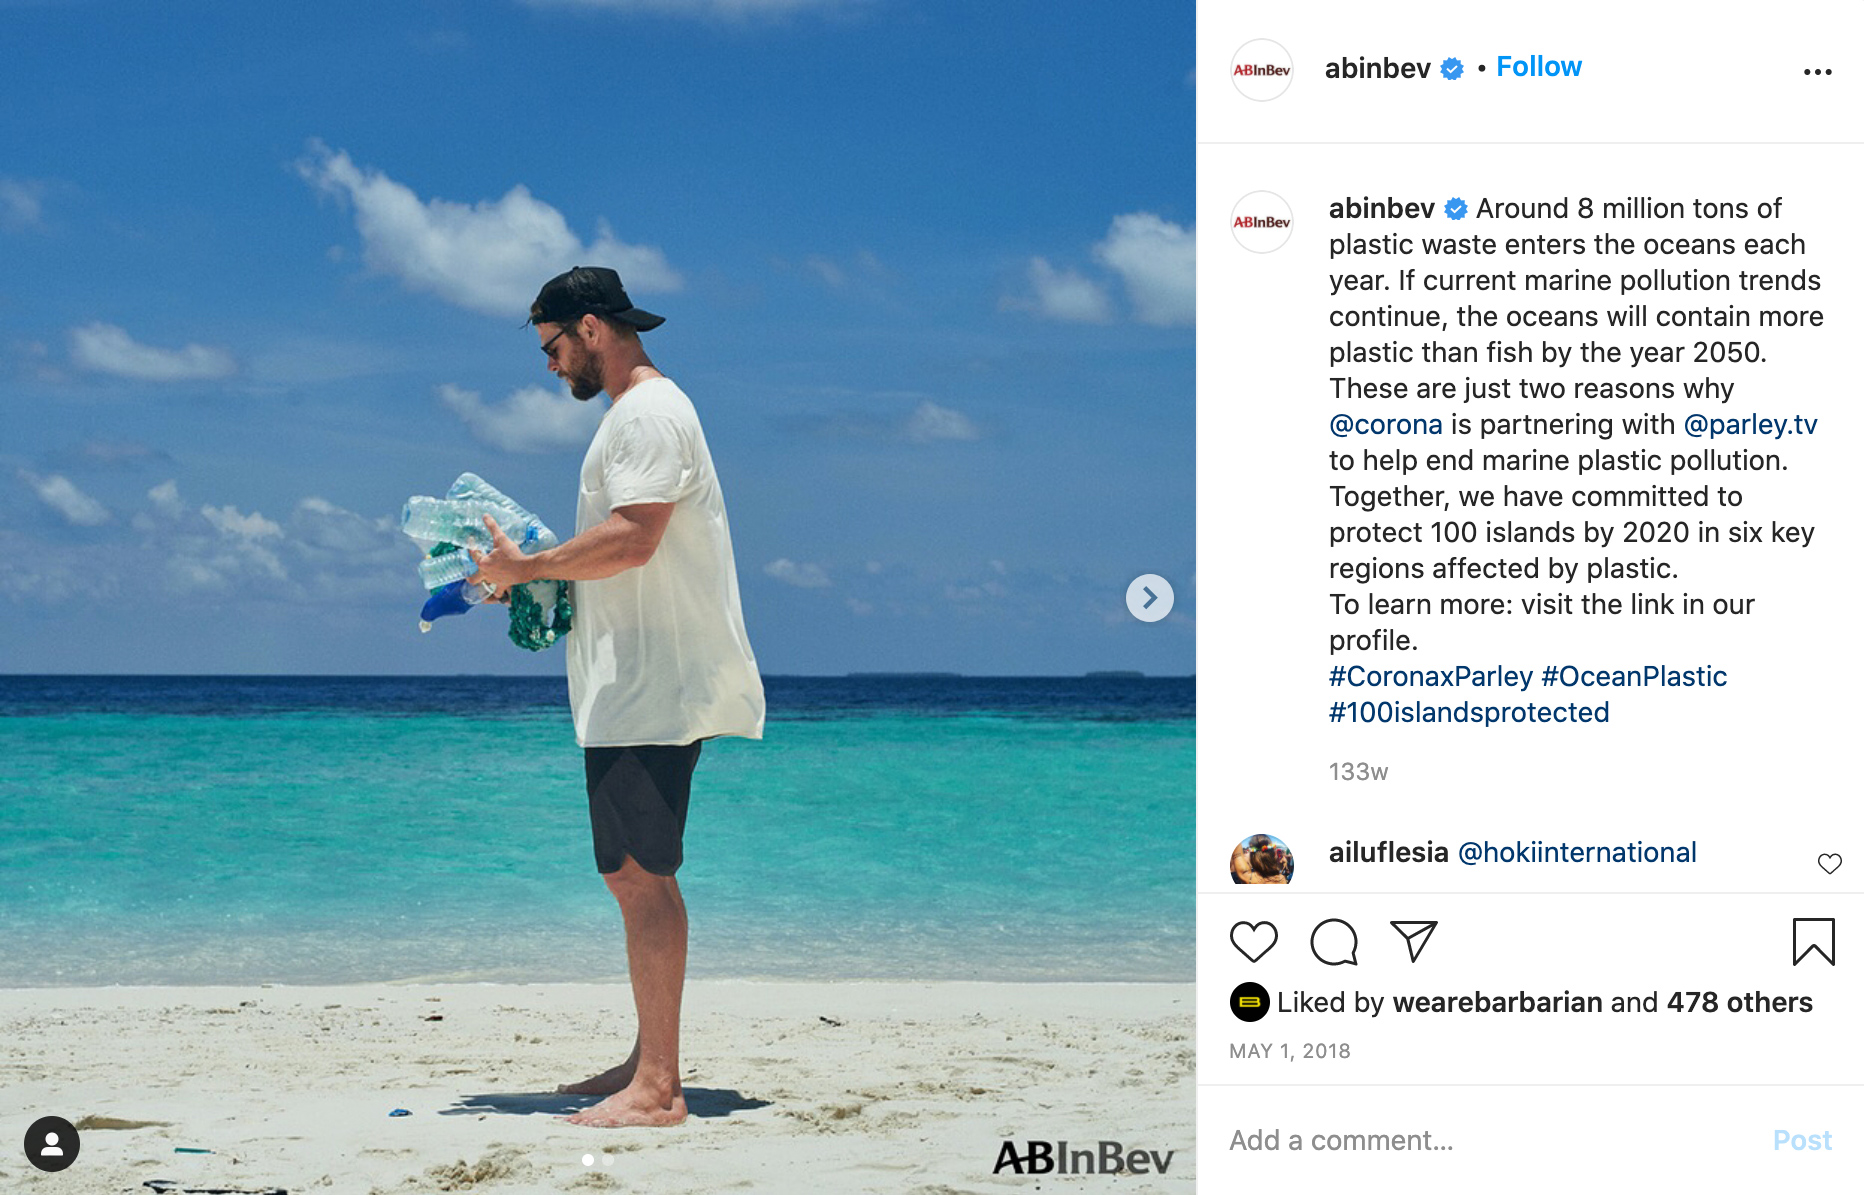Go to next photo with the arrow
Screen dimensions: 1864x1195
tap(1150, 598)
